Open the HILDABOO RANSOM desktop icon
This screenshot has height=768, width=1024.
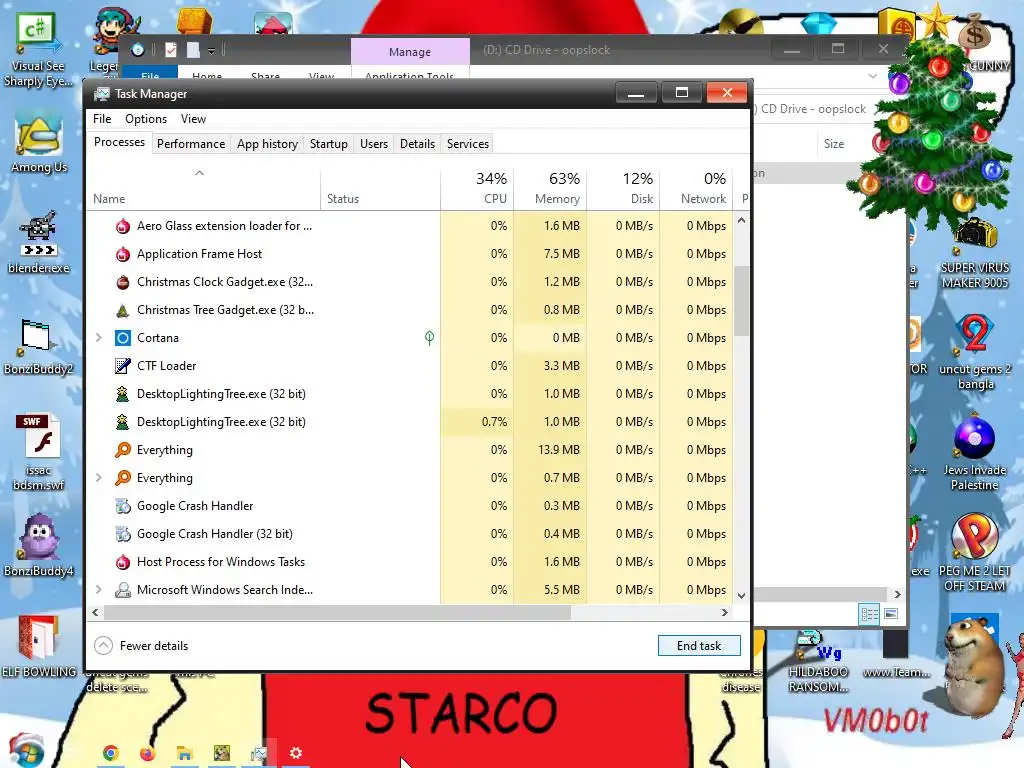click(x=818, y=661)
